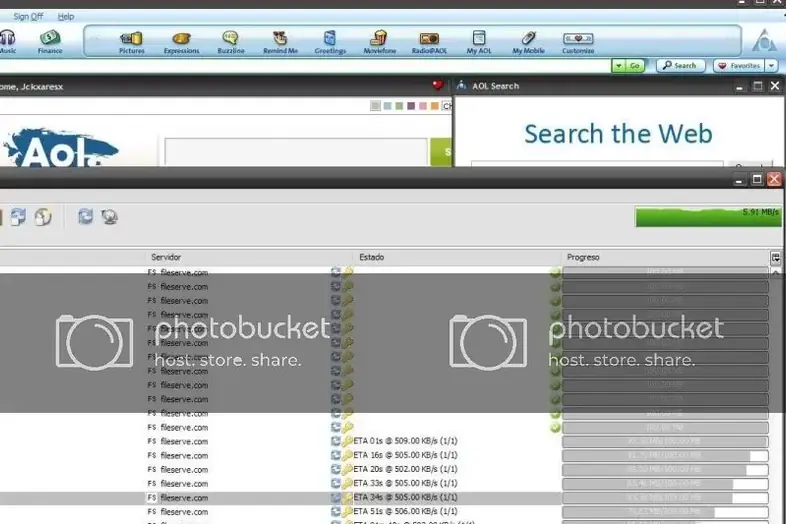Viewport: 786px width, 524px height.
Task: Click the AOL triangle logo at top right
Action: coord(764,40)
